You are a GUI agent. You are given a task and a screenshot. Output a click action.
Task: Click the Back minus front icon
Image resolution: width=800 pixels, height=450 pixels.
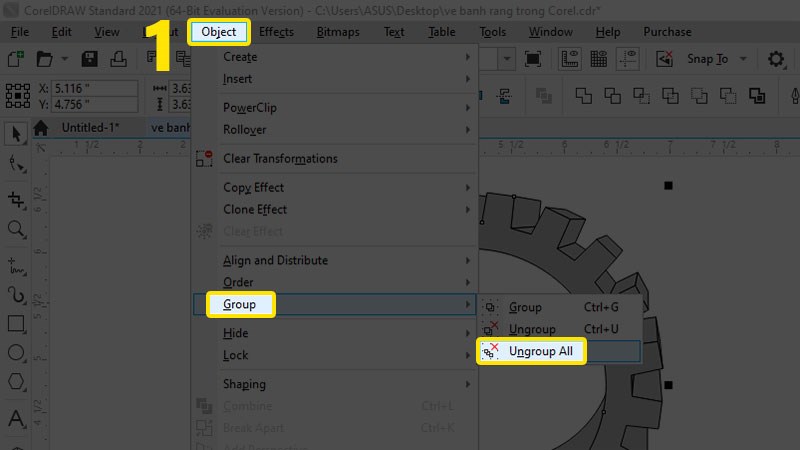coord(728,95)
